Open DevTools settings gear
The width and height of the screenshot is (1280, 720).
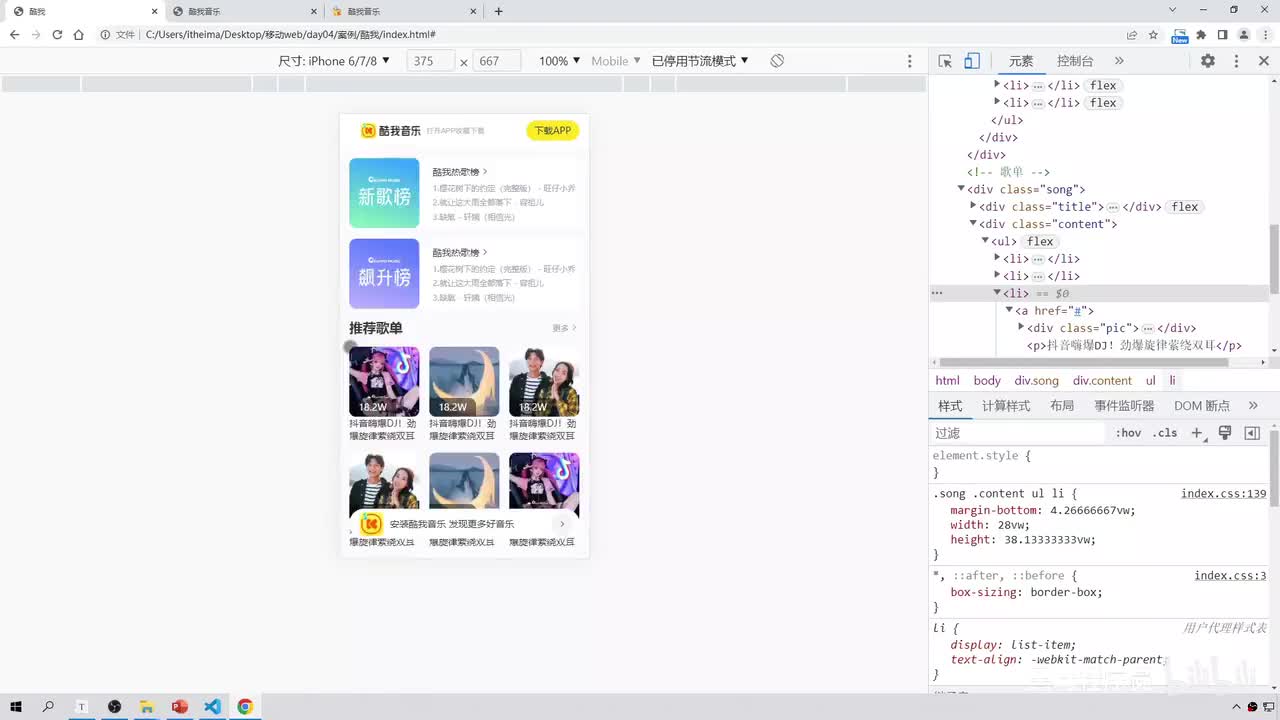(1208, 61)
